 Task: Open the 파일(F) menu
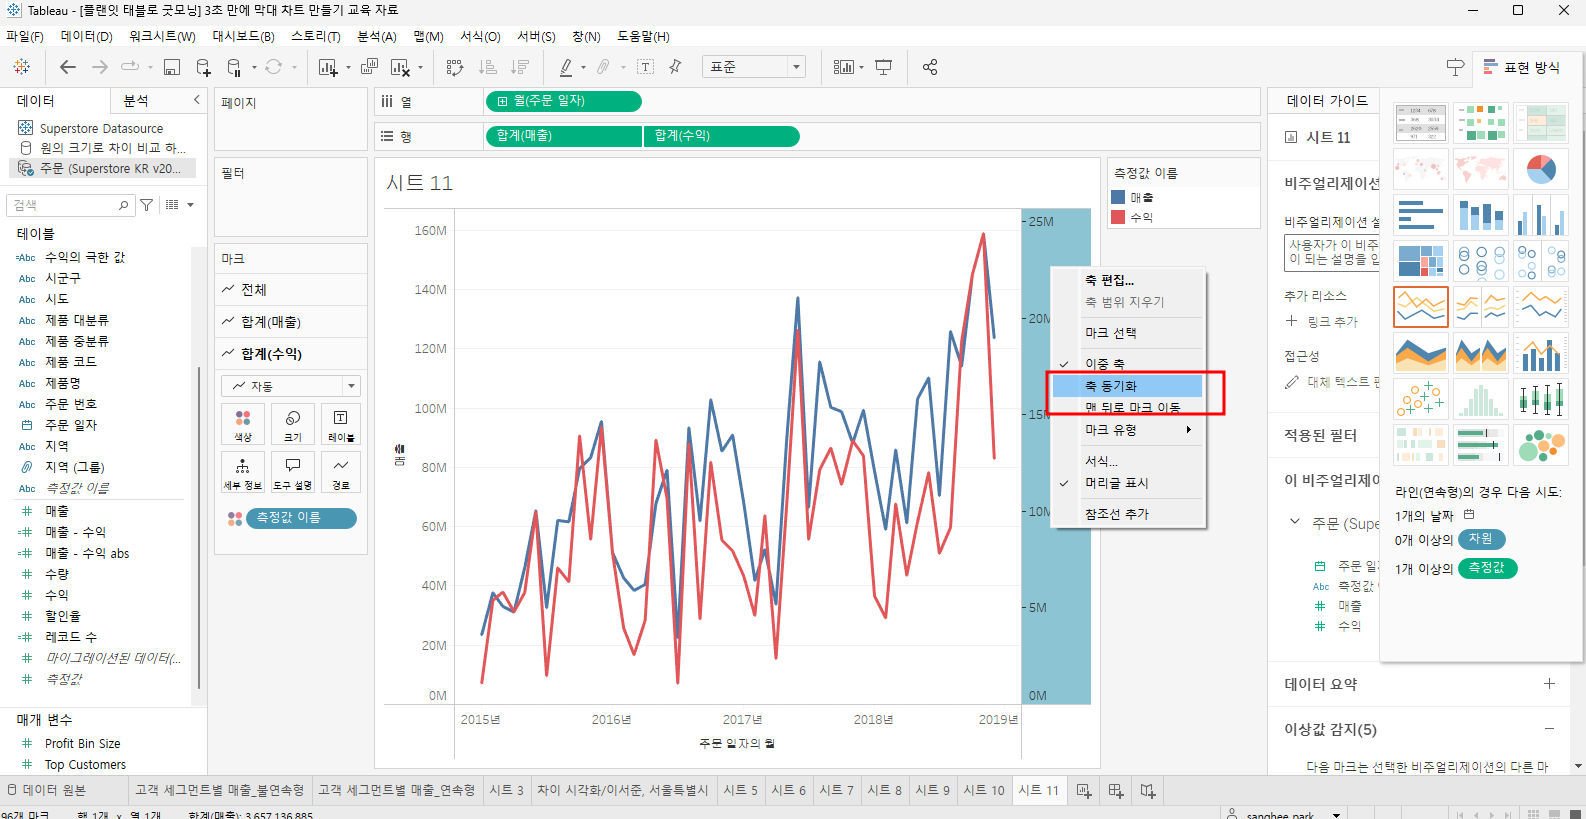[x=25, y=36]
